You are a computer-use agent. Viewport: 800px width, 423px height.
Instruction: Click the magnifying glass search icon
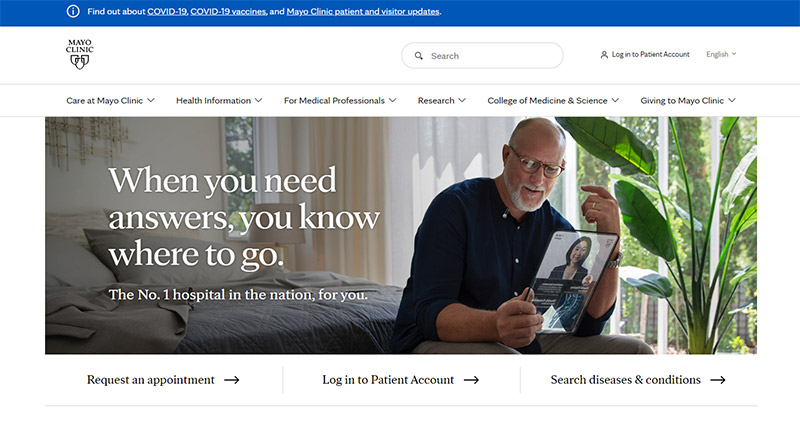coord(418,56)
